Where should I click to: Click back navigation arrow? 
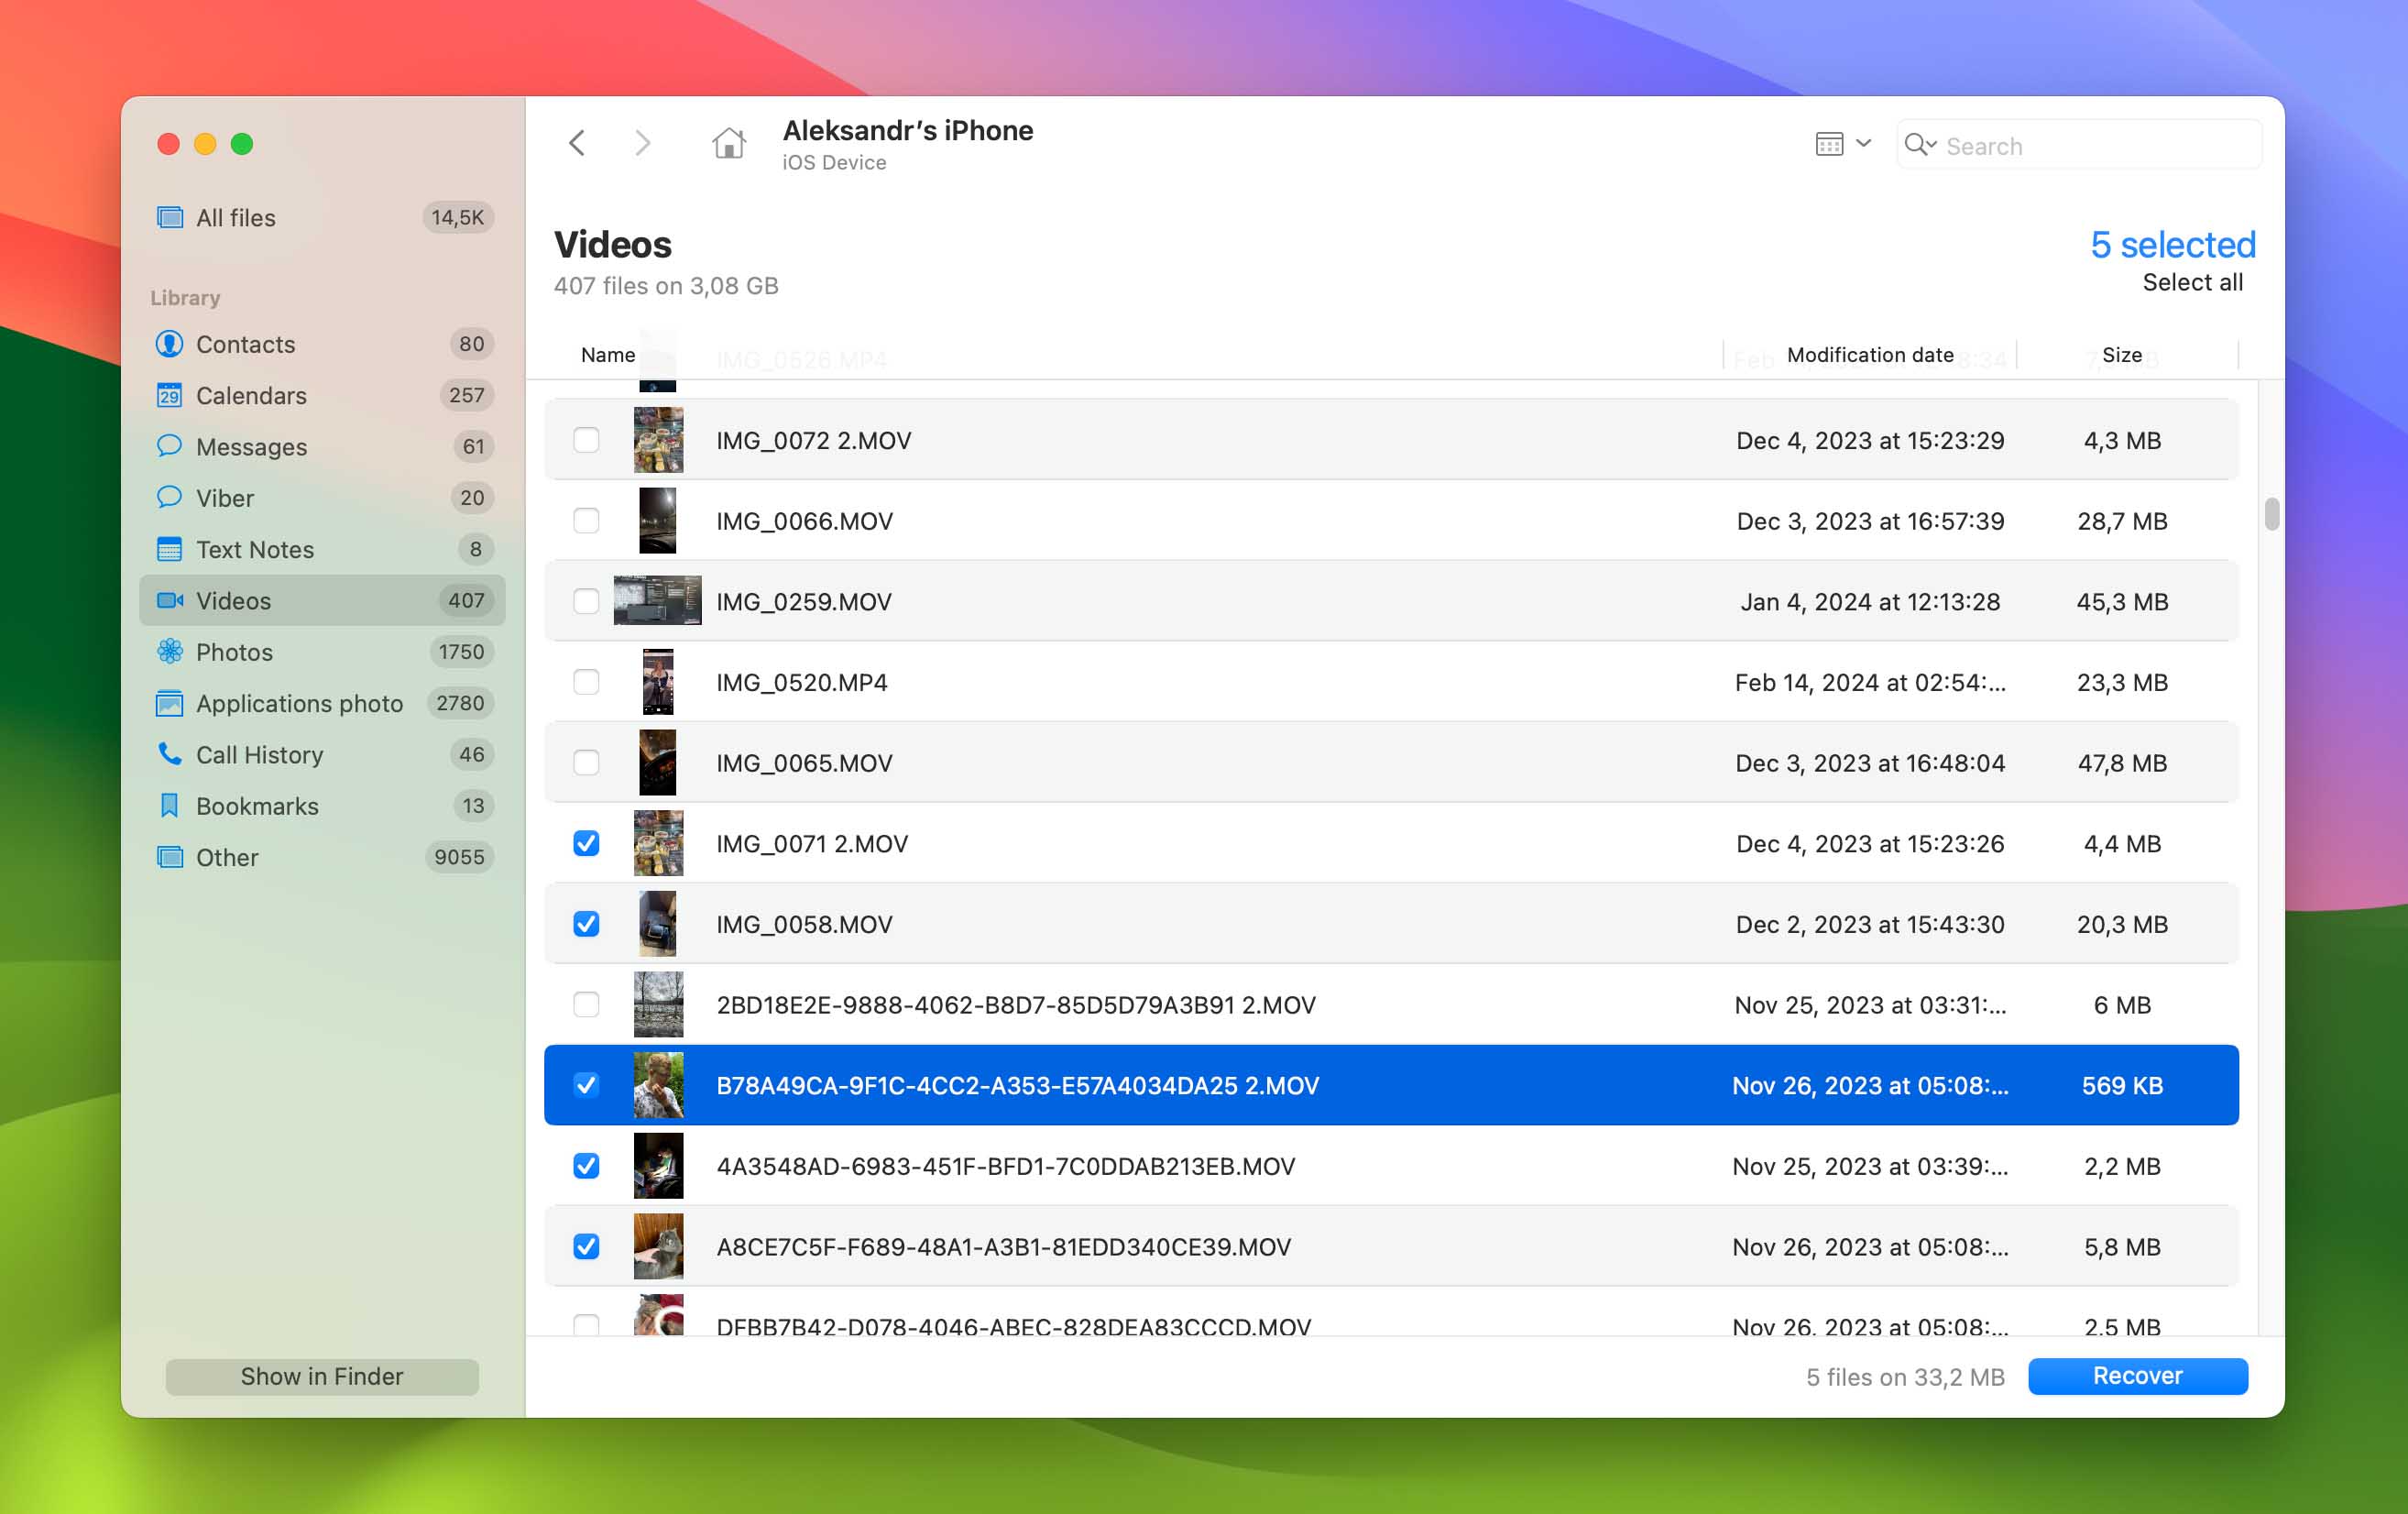pyautogui.click(x=575, y=141)
